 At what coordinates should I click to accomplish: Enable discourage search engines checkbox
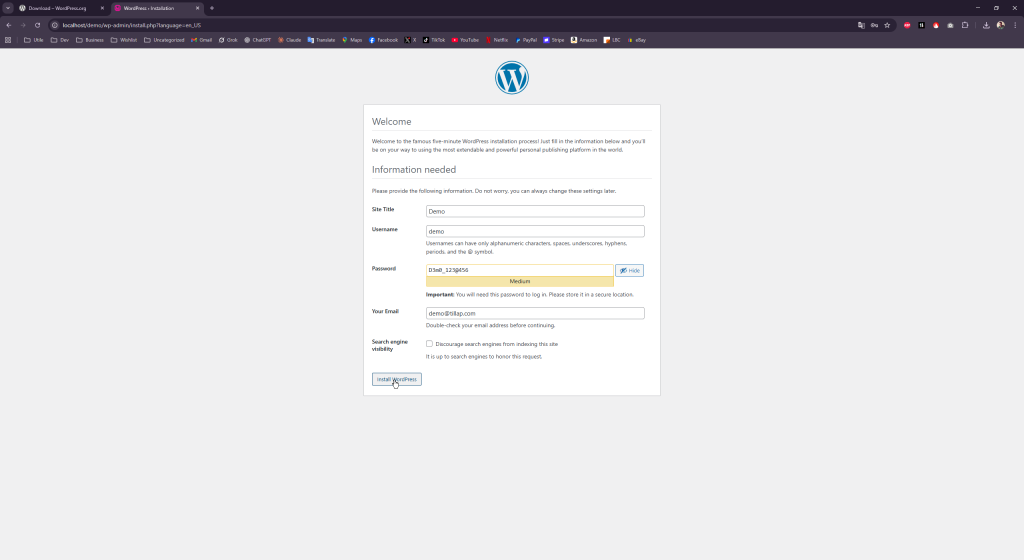[430, 344]
